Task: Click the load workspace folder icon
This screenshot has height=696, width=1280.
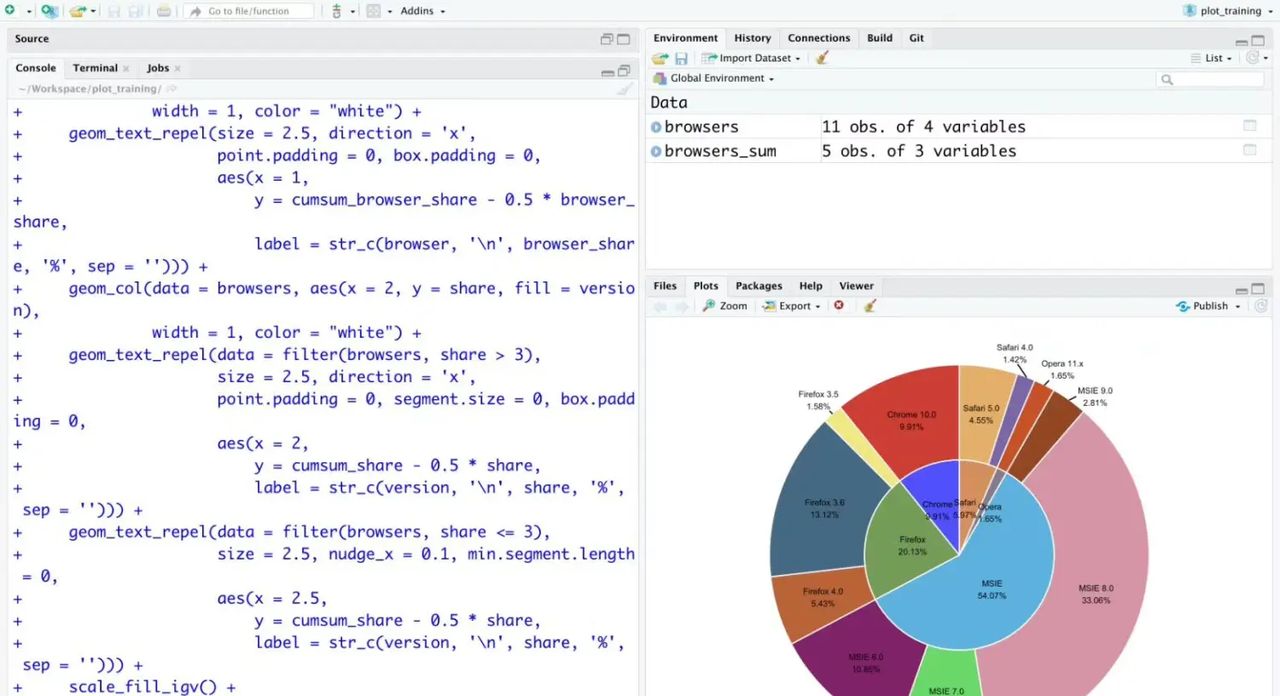Action: 660,58
